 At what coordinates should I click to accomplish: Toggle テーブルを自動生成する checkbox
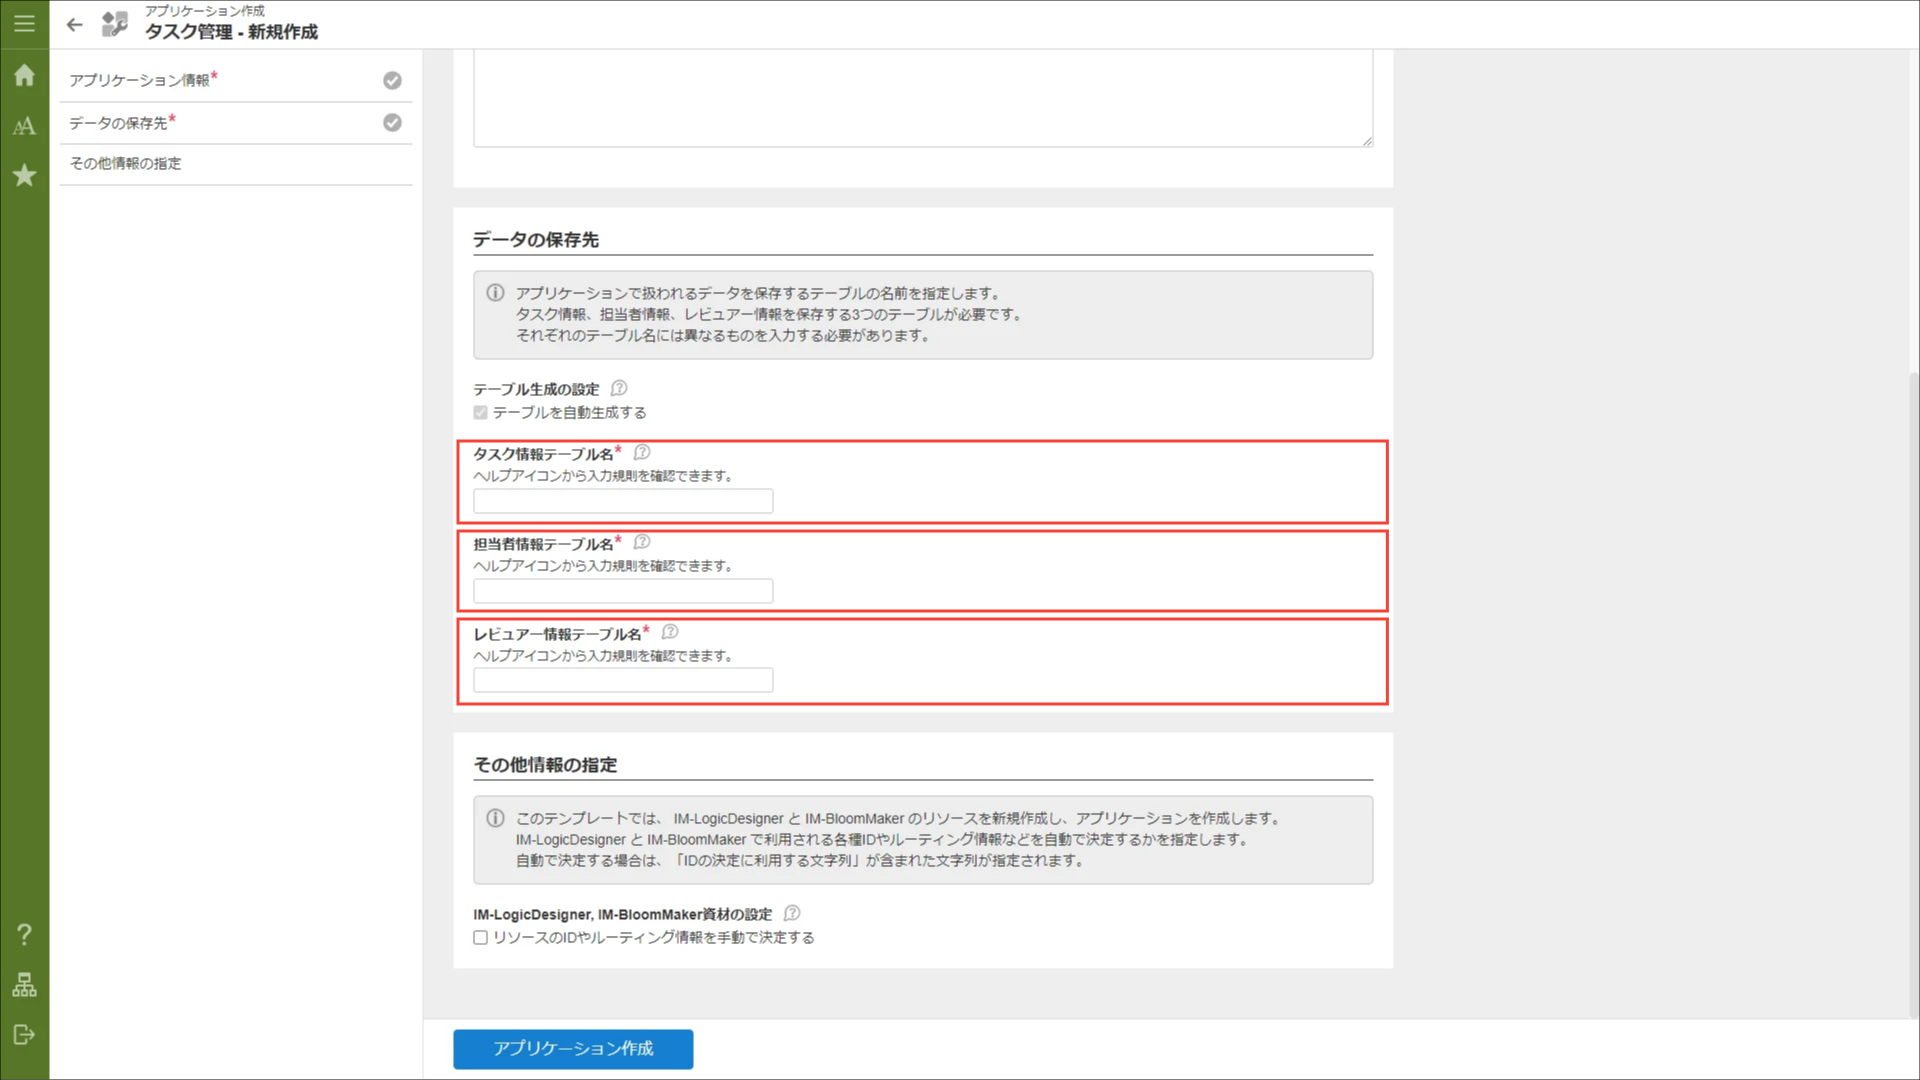pyautogui.click(x=481, y=413)
